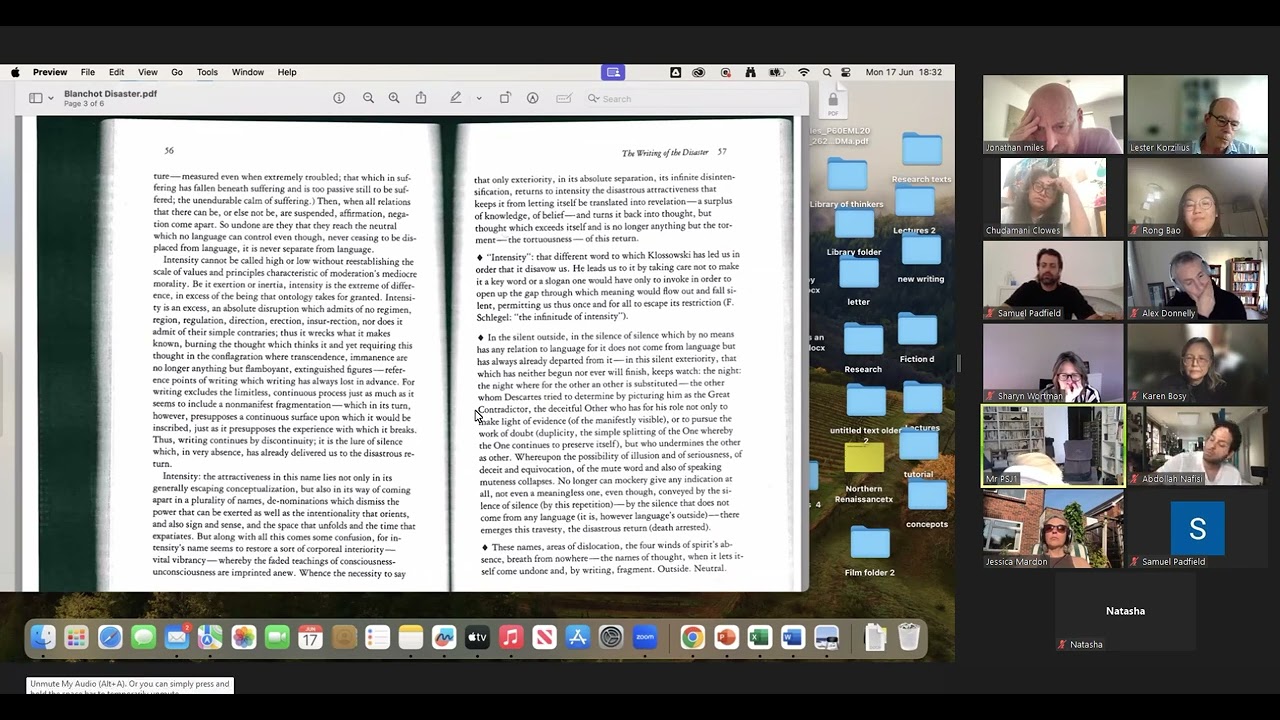Show the document Inspector info icon

339,98
